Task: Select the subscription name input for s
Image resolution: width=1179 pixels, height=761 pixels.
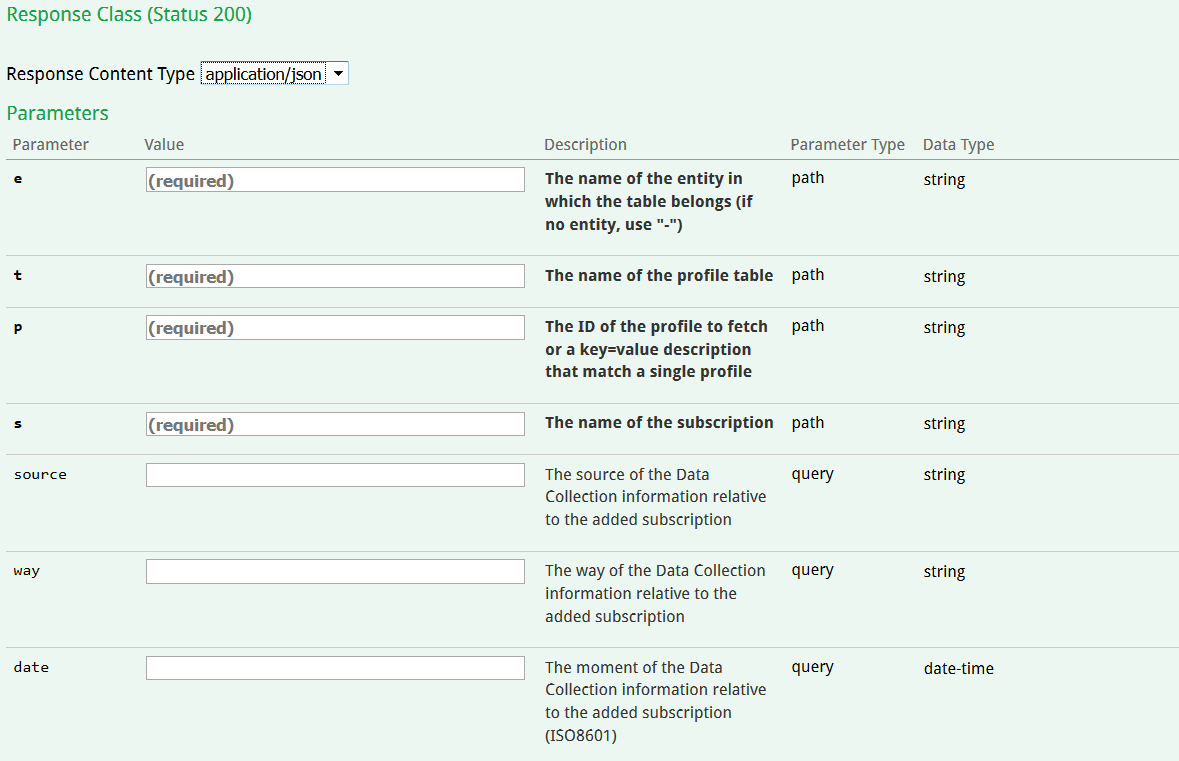Action: click(335, 424)
